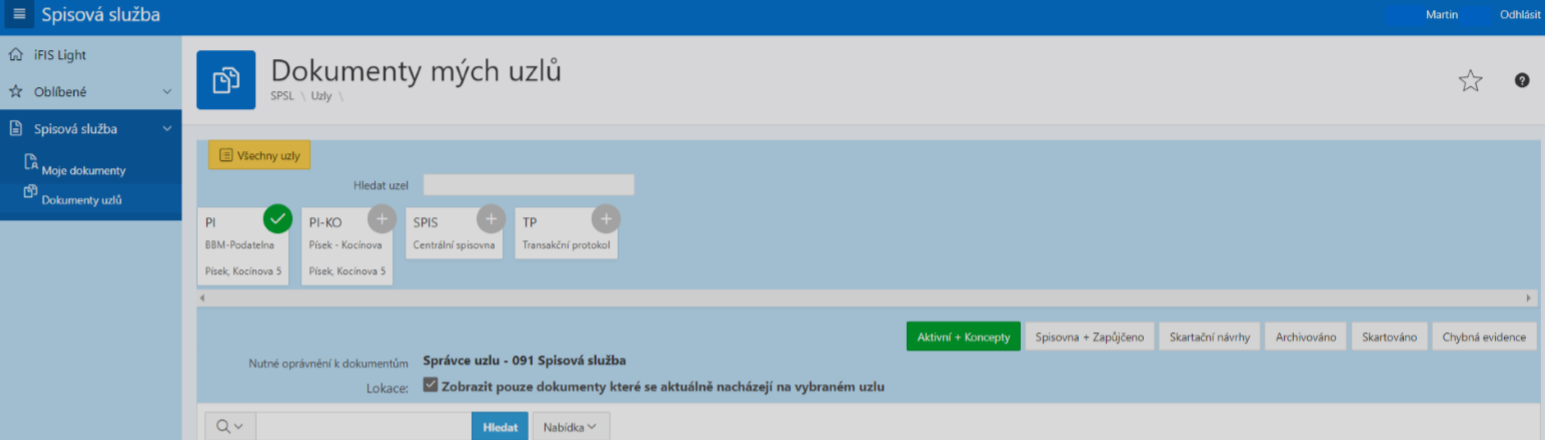The width and height of the screenshot is (1545, 440).
Task: Select the PI-KO Písek - Kocínova card
Action: tap(347, 247)
